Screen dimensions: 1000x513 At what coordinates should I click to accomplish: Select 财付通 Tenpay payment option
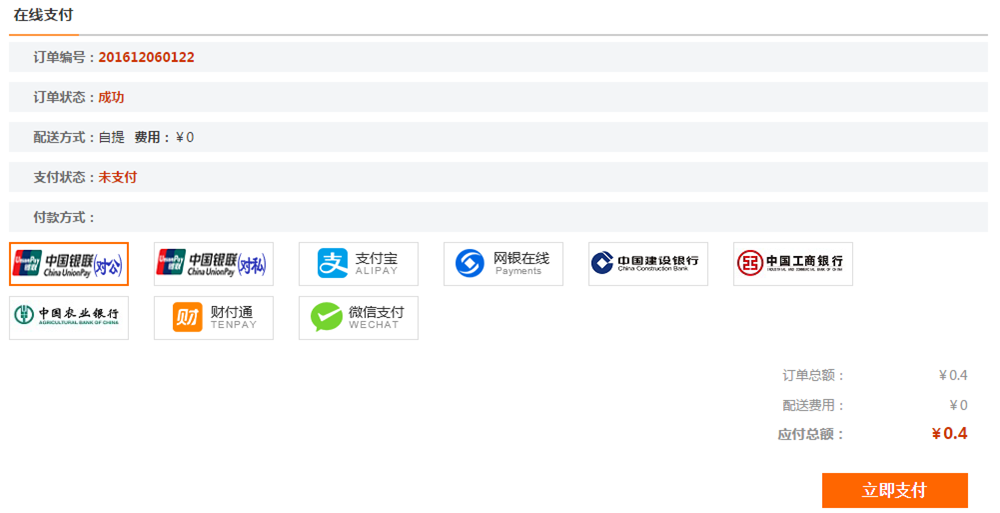coord(213,318)
